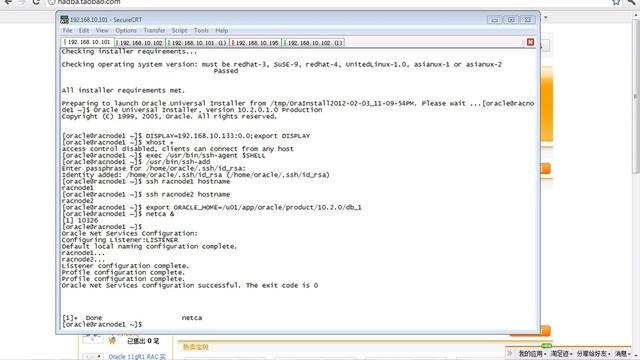
Task: Click the 'ssh racnode1 hostname' command line
Action: pyautogui.click(x=146, y=181)
